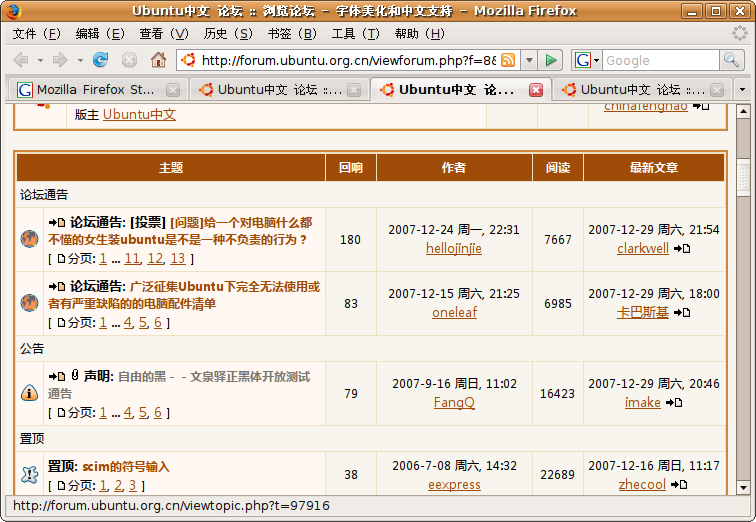Switch to last Ubuntu中文 论坛 tab
The width and height of the screenshot is (756, 522).
point(641,90)
